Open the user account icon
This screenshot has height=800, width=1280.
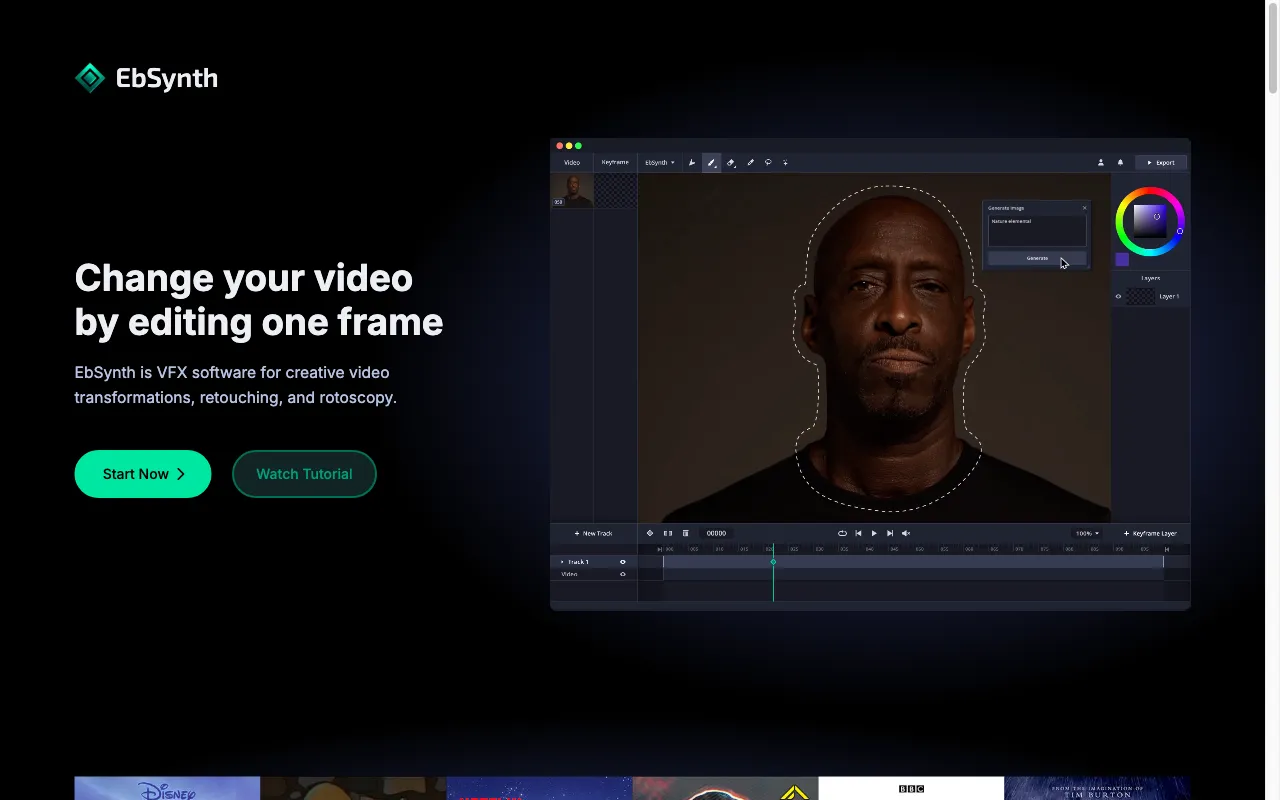click(x=1101, y=162)
